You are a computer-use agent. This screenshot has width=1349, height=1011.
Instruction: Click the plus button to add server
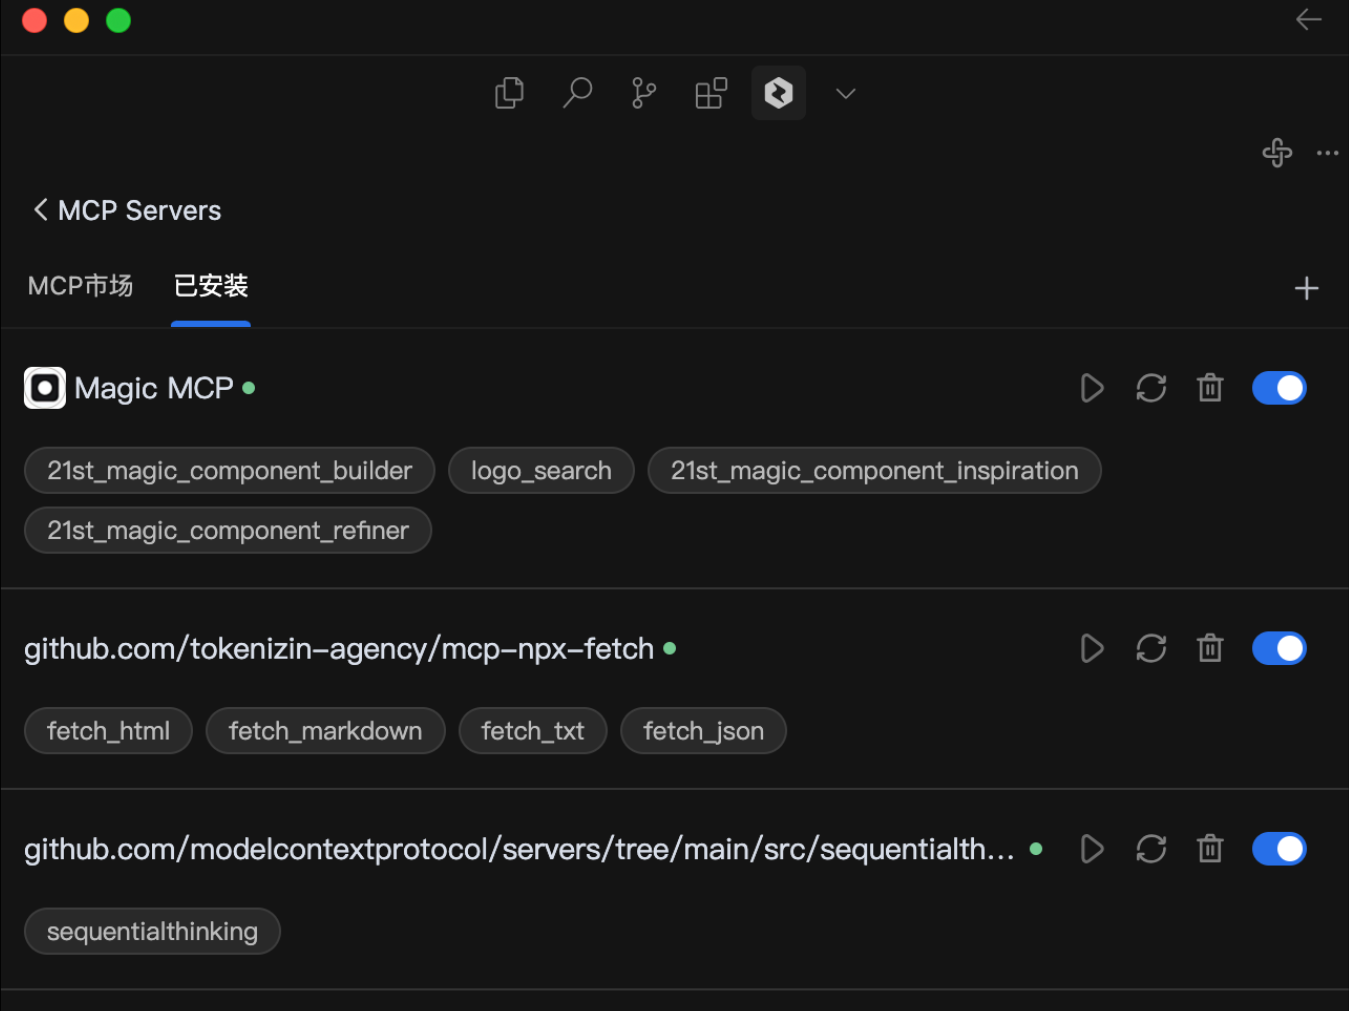[1306, 289]
